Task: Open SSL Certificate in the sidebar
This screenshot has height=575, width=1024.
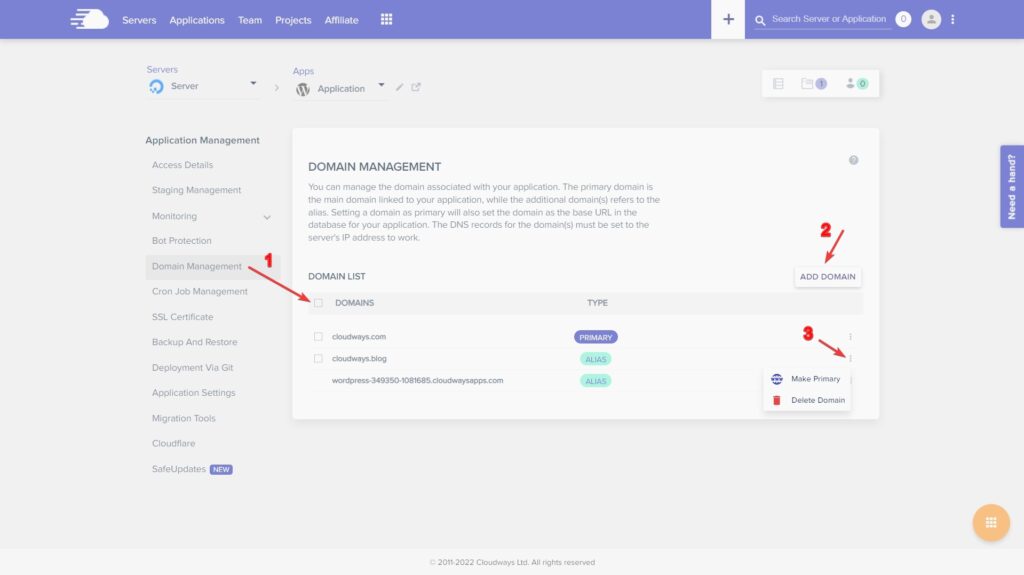Action: (183, 317)
